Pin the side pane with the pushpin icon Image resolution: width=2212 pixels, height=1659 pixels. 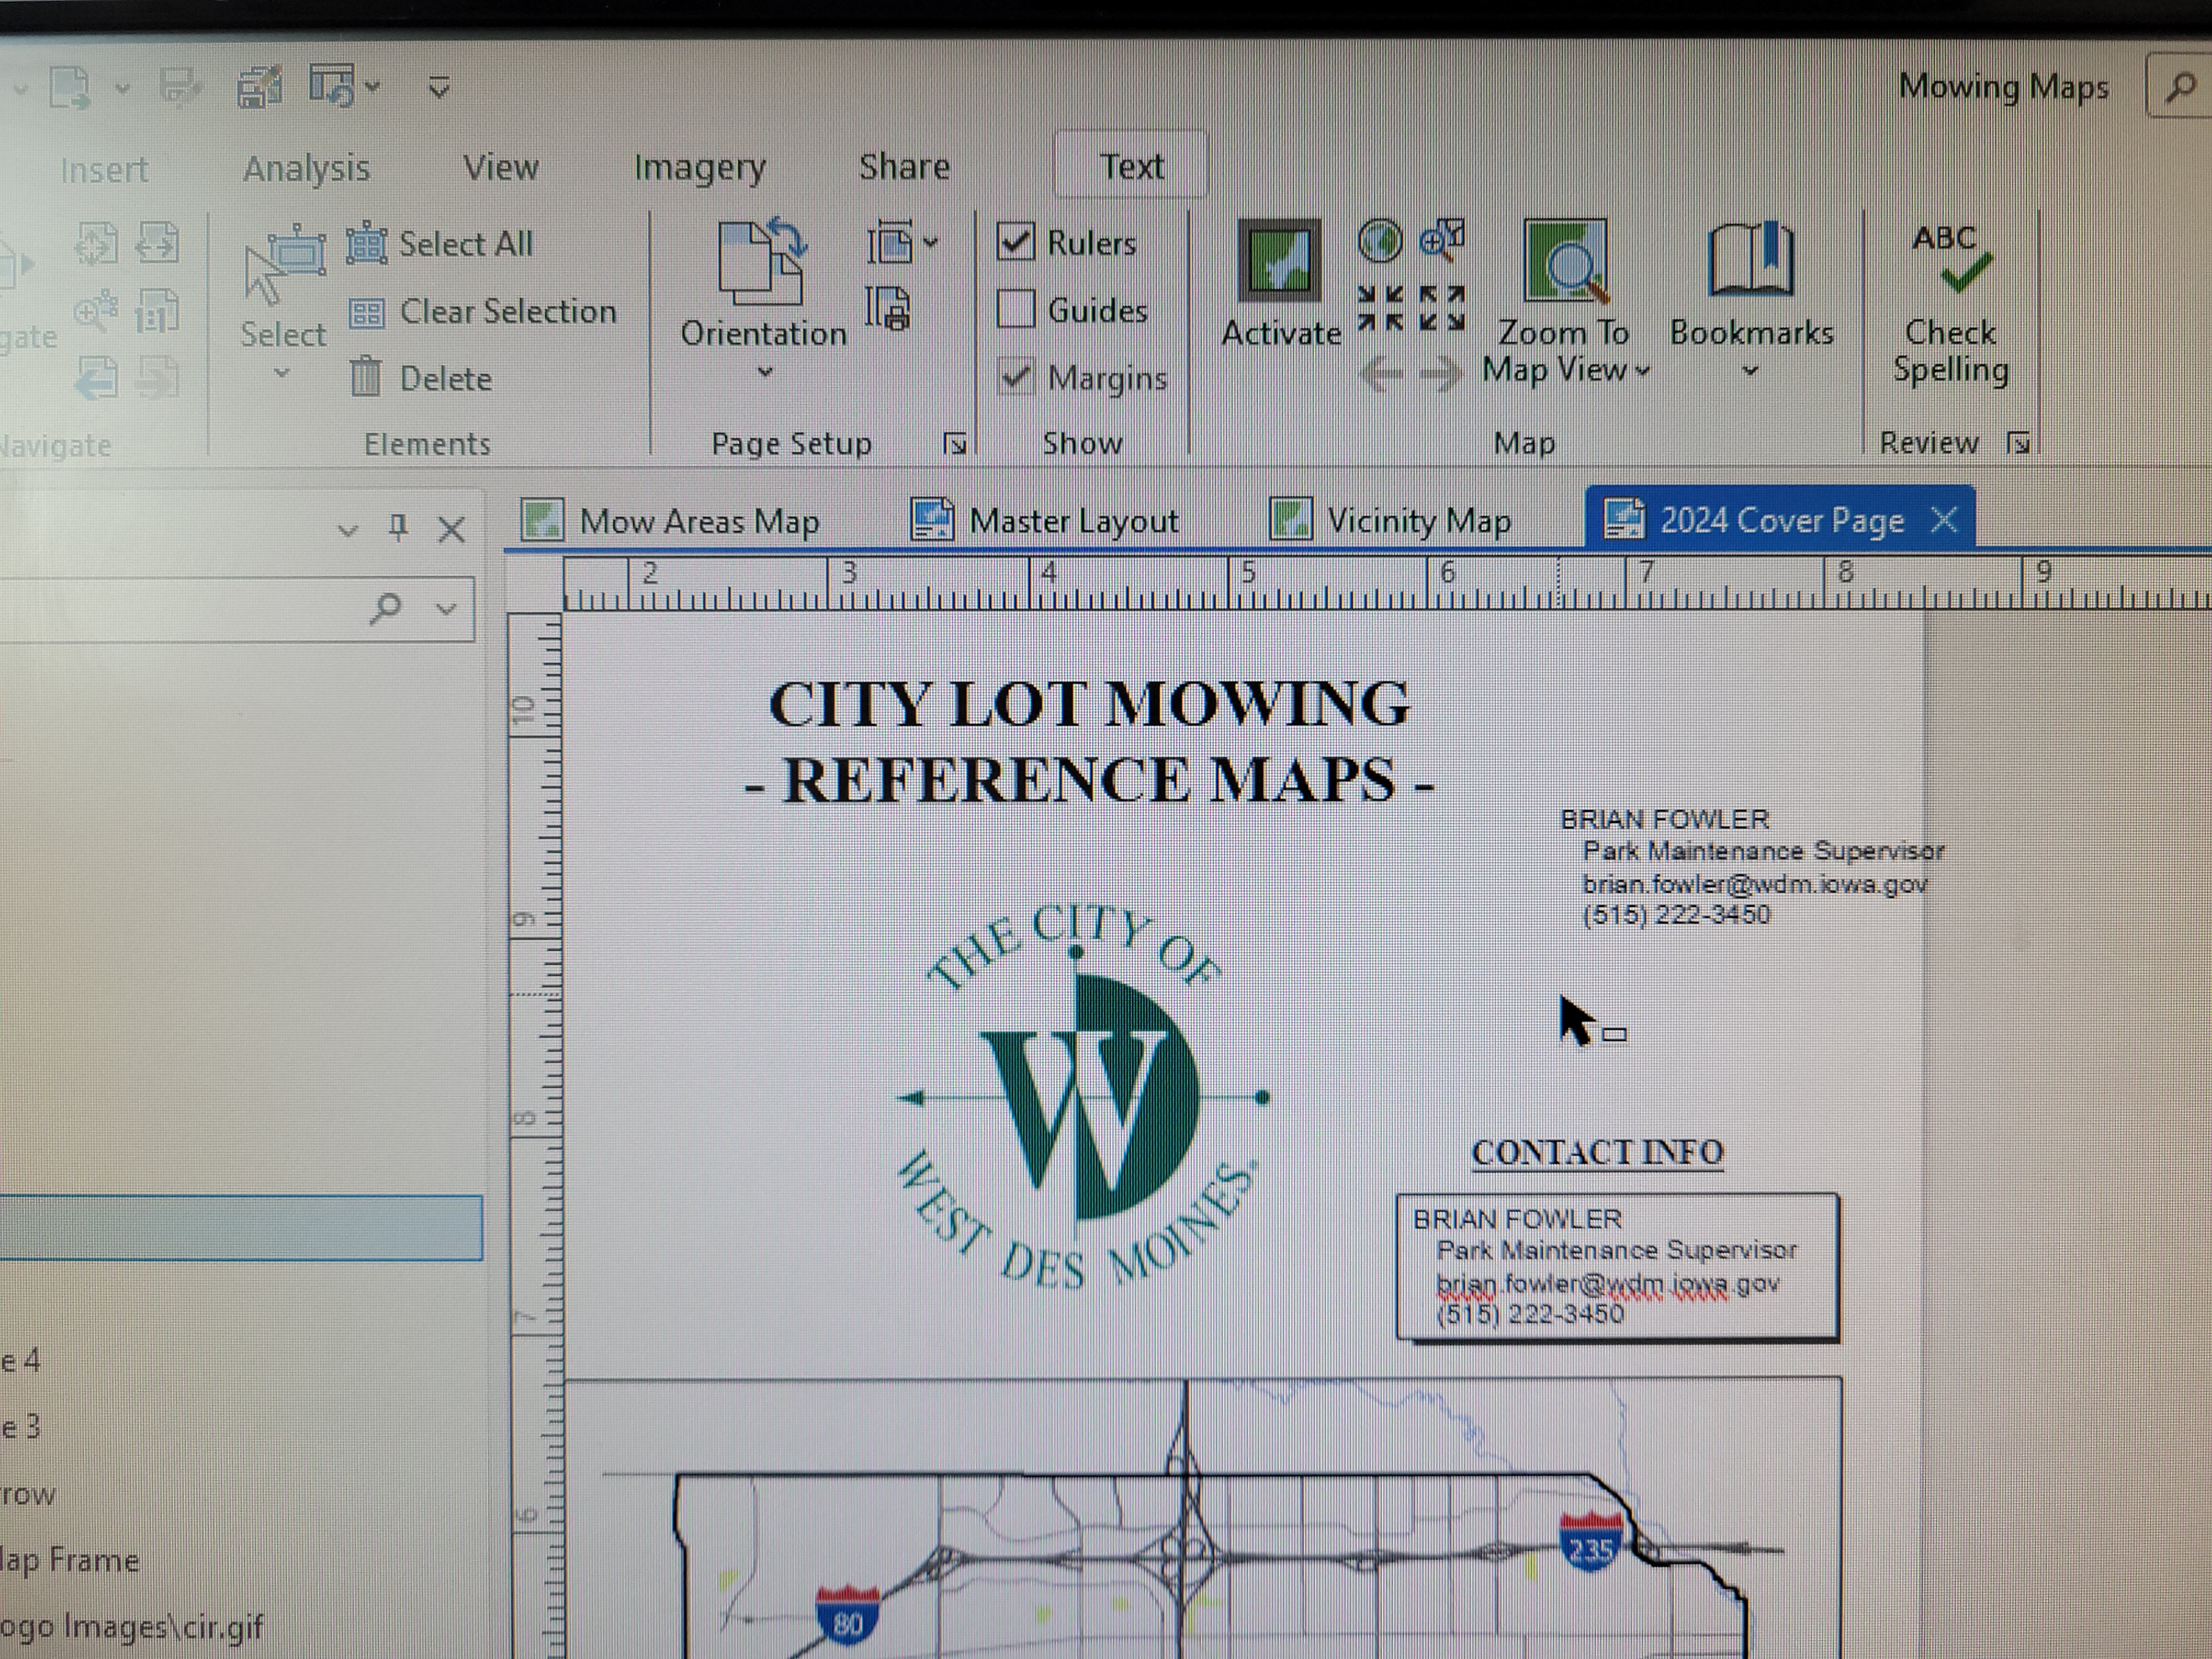pyautogui.click(x=398, y=527)
